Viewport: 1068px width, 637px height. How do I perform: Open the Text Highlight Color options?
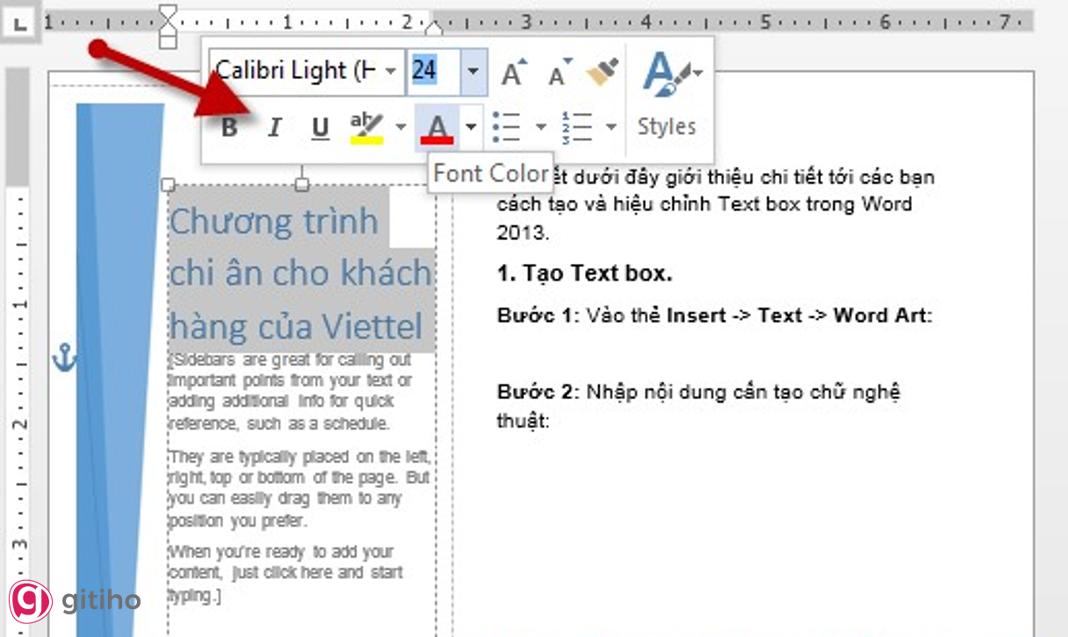click(400, 127)
